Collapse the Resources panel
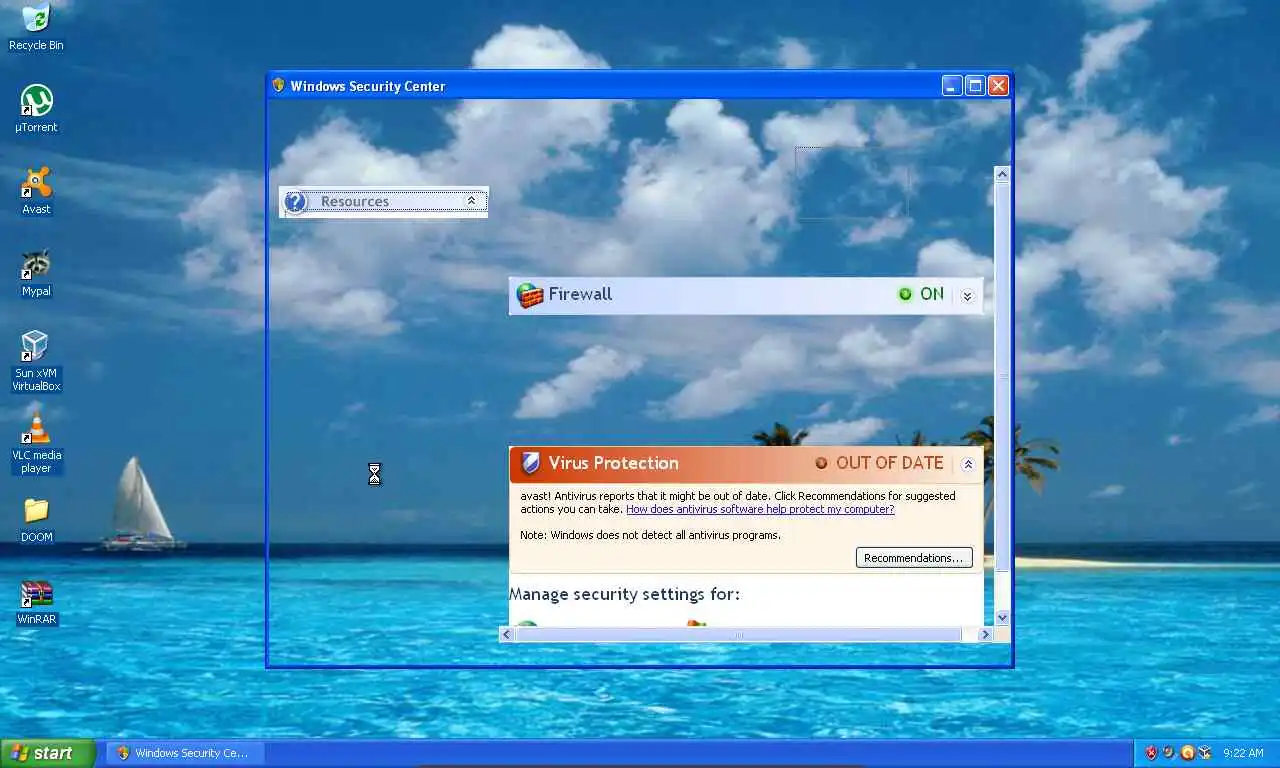 click(x=471, y=201)
